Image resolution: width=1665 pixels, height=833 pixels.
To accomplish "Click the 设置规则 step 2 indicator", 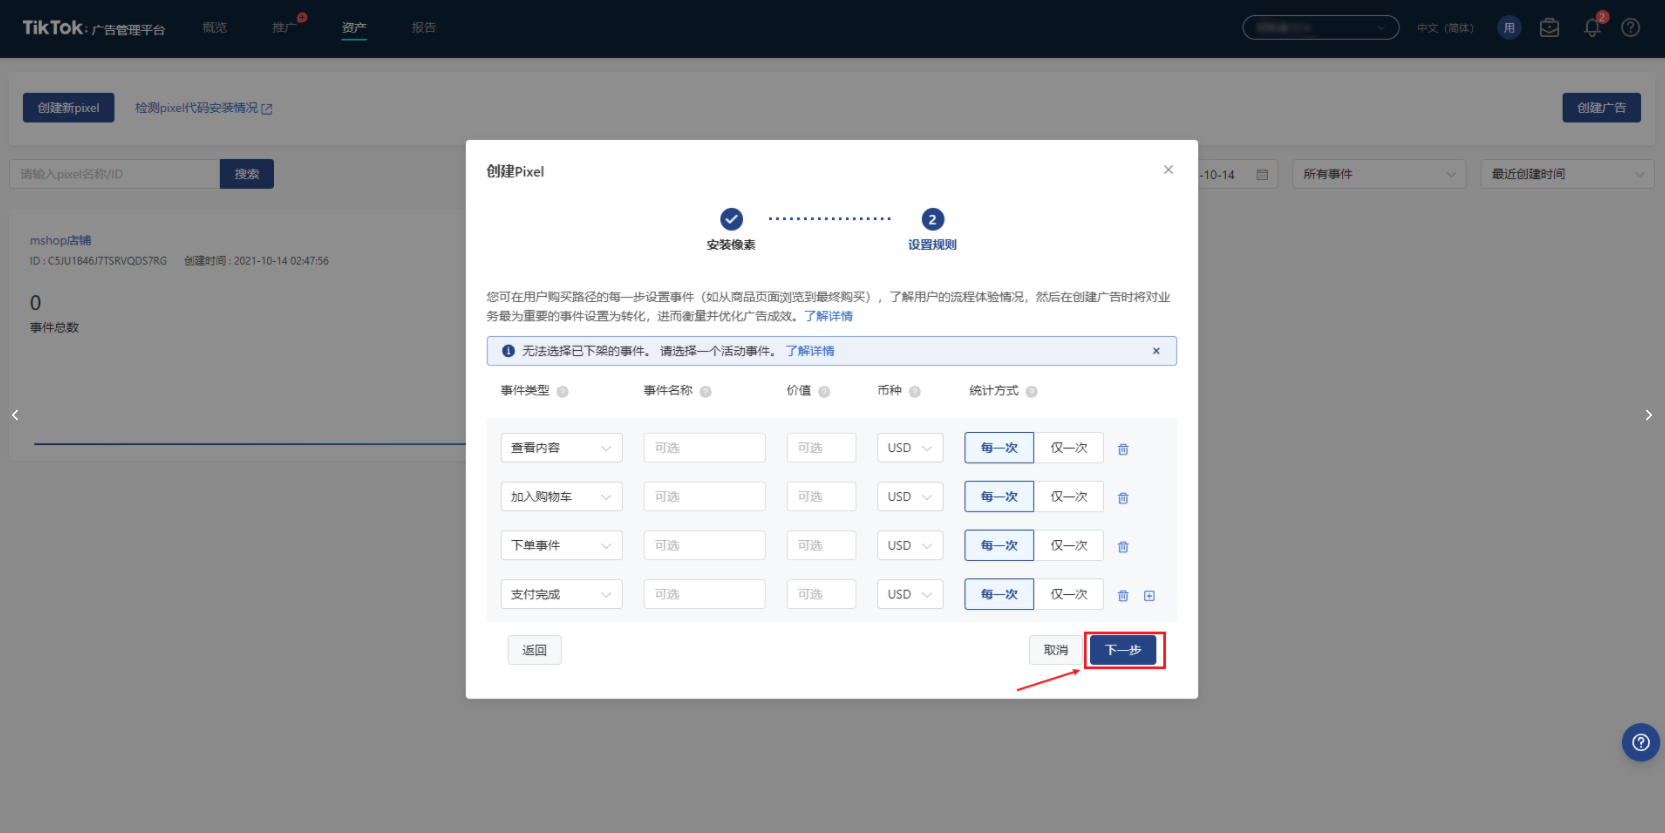I will pyautogui.click(x=932, y=220).
